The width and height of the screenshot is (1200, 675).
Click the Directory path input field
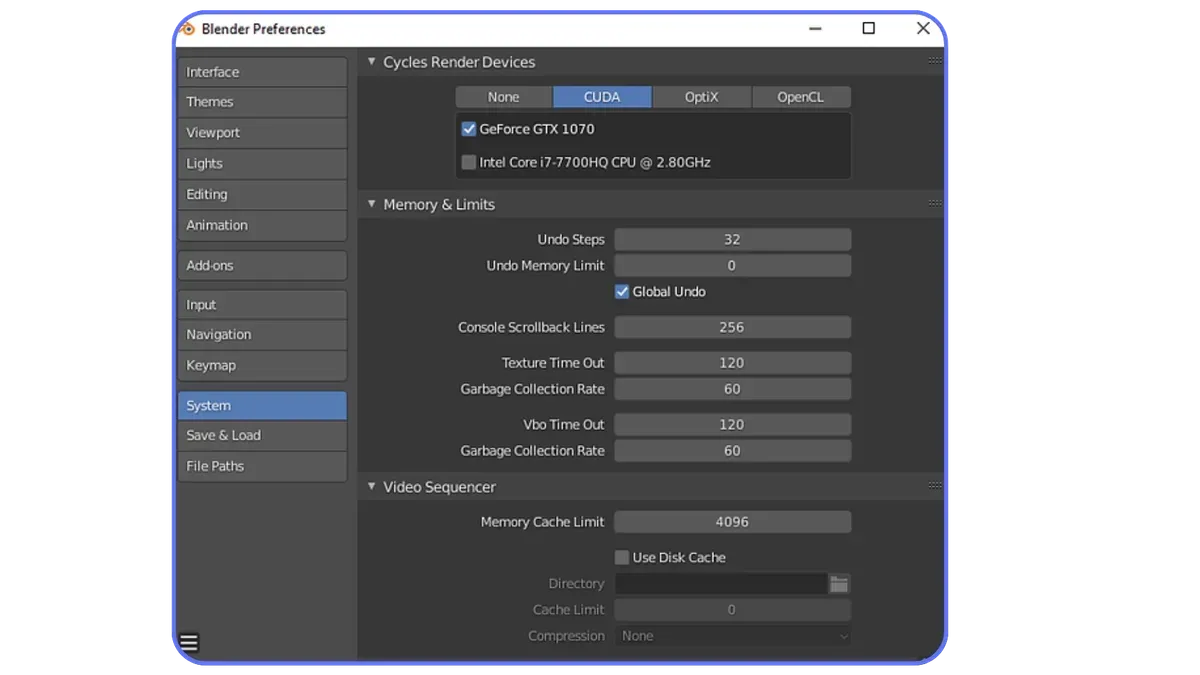tap(721, 584)
